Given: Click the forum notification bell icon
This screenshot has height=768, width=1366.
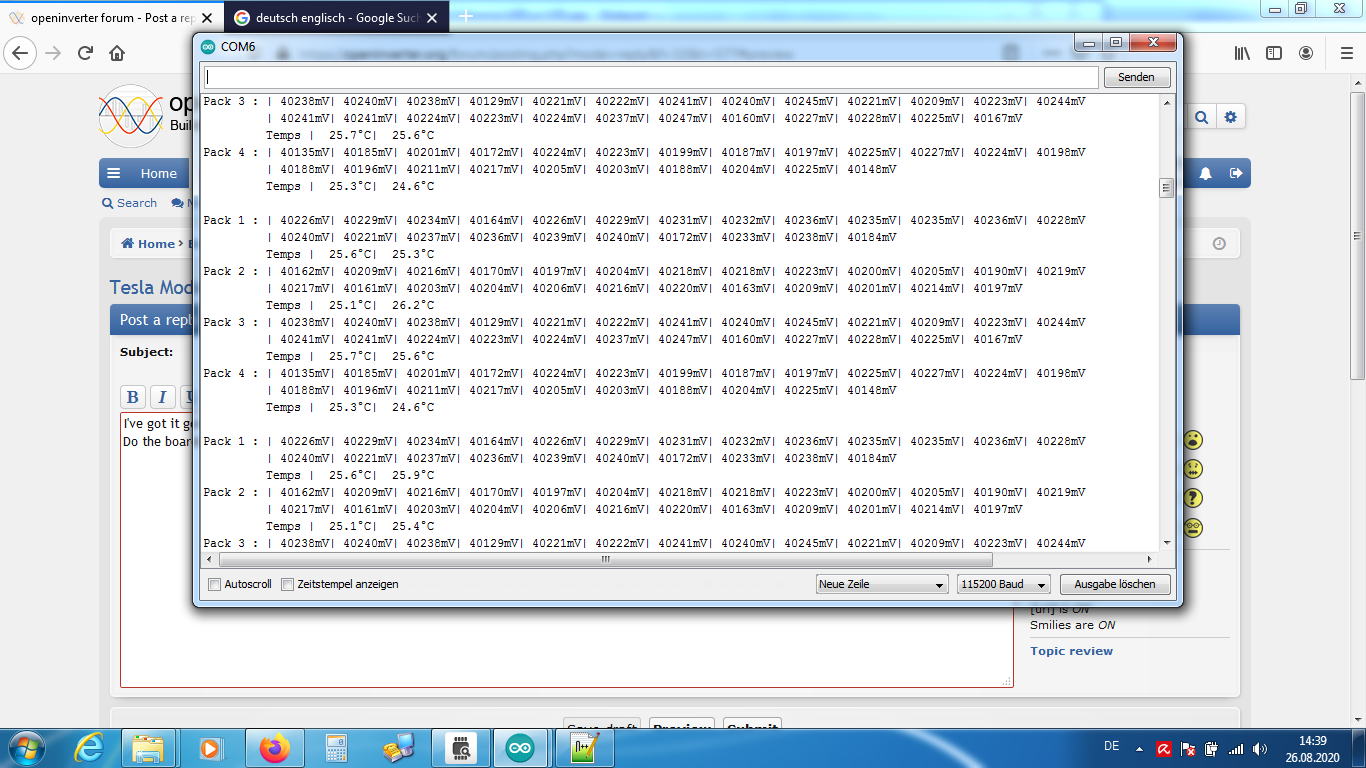Looking at the screenshot, I should [1206, 173].
